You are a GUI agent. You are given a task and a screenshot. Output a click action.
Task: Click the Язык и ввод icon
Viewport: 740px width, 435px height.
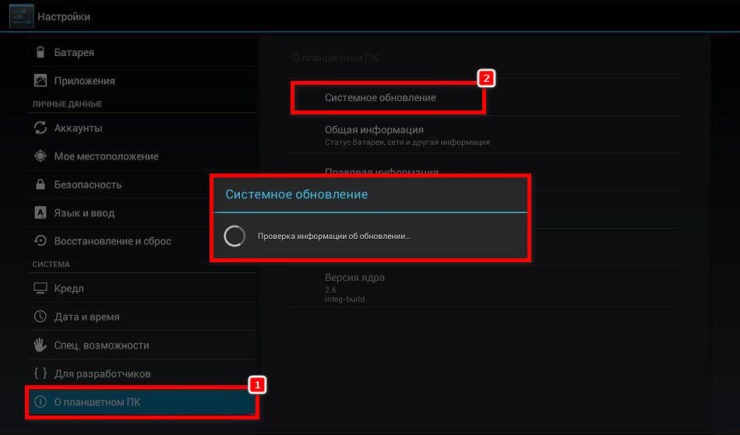coord(40,212)
